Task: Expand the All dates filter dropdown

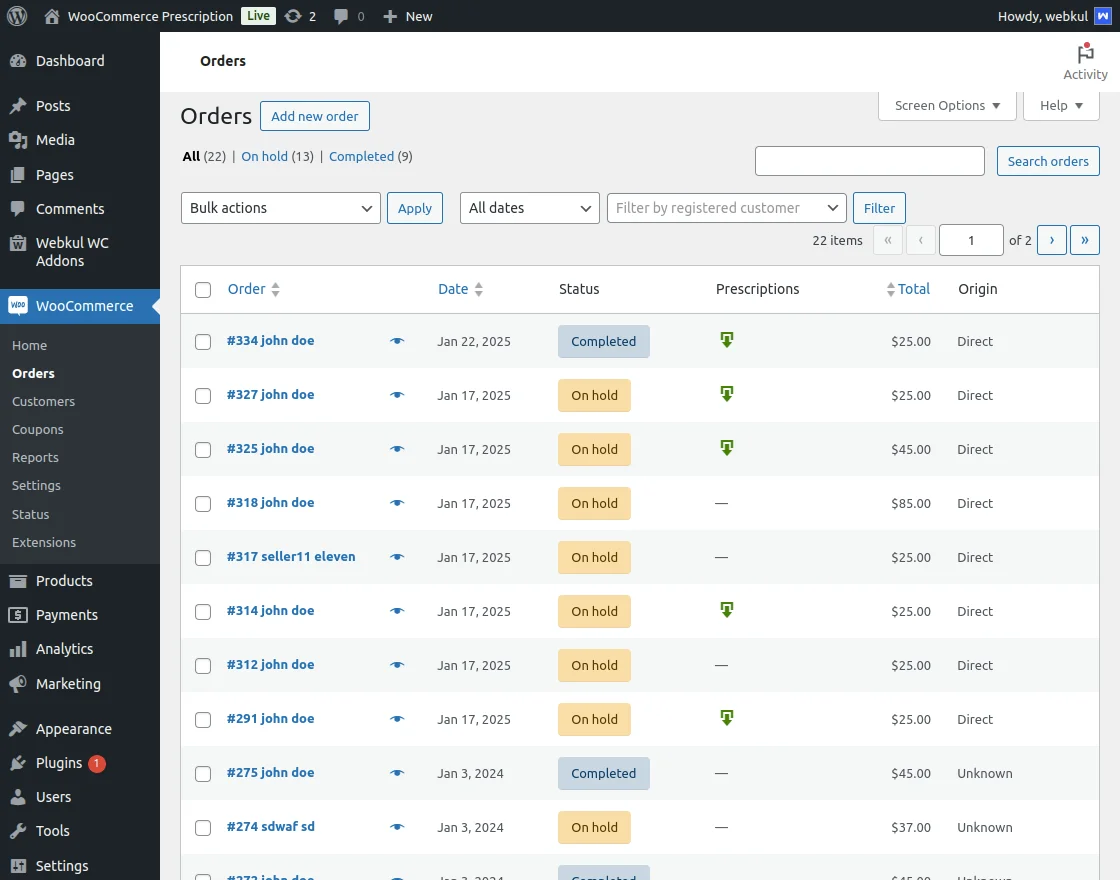Action: 529,208
